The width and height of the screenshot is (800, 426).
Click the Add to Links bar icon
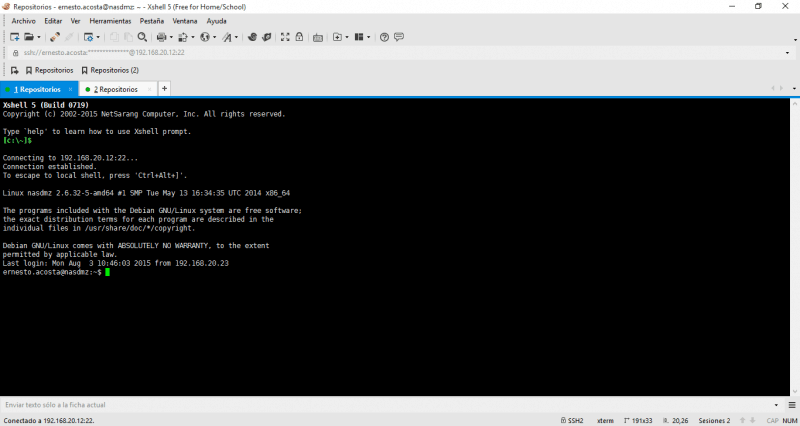pyautogui.click(x=15, y=70)
